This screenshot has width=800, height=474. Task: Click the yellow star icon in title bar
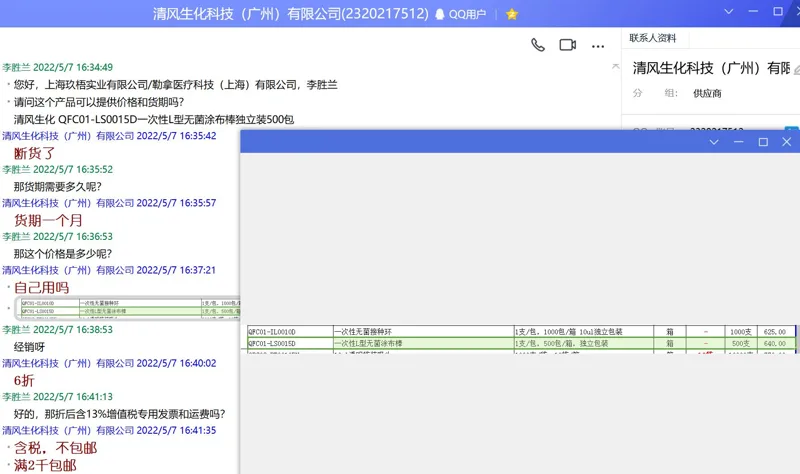512,14
